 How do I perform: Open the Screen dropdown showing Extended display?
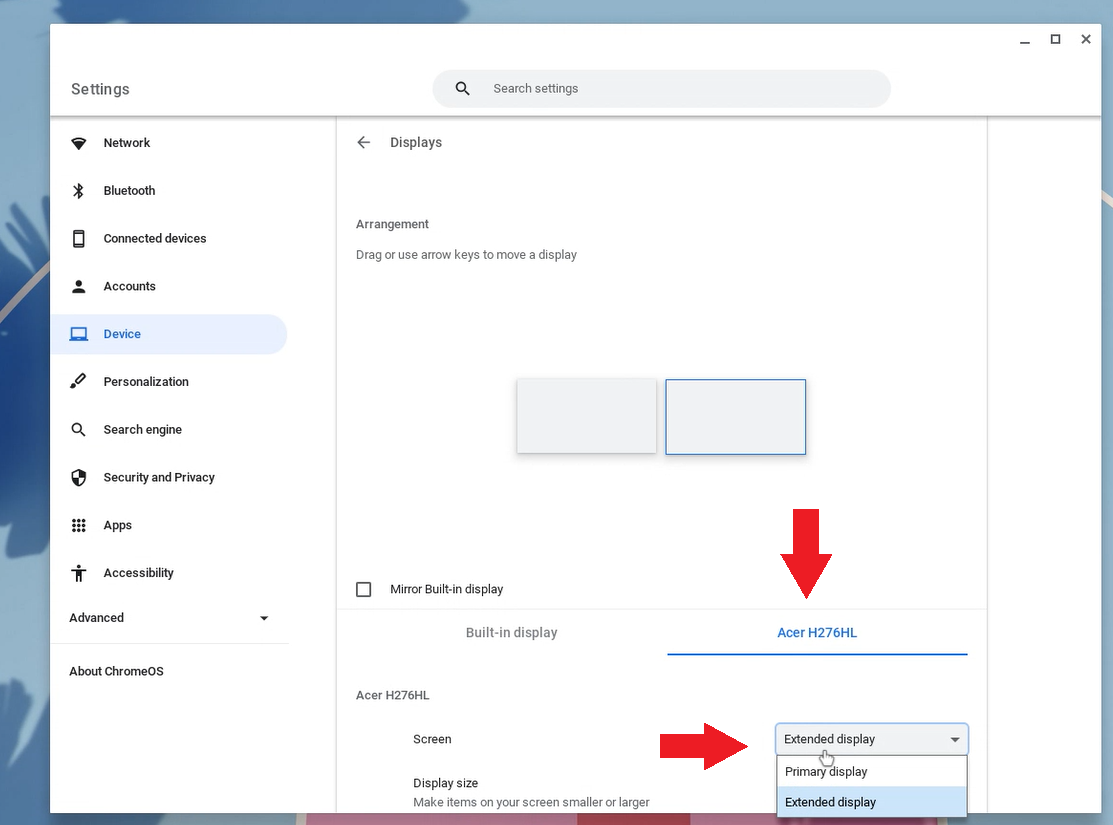tap(871, 739)
